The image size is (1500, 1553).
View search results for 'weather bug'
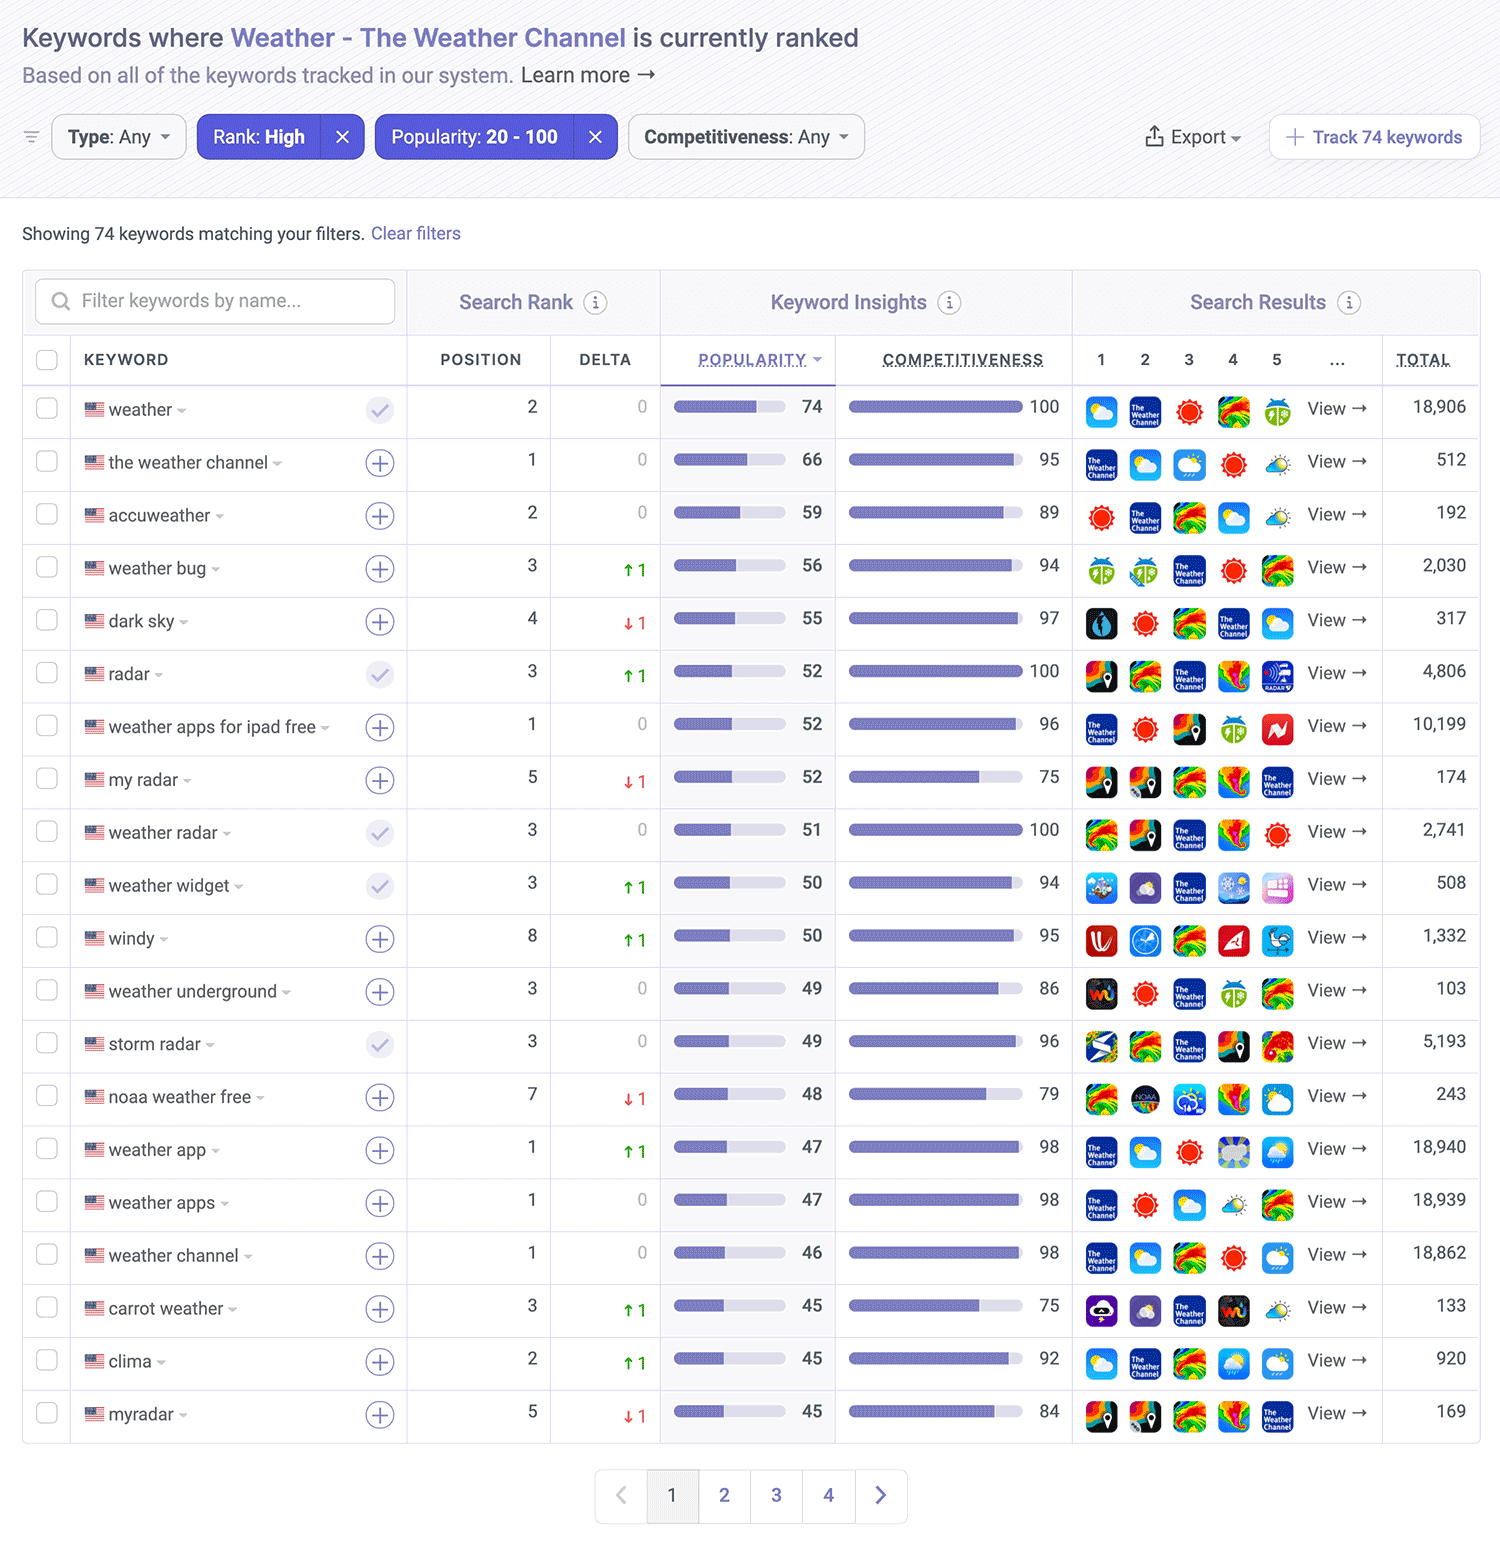point(1337,568)
